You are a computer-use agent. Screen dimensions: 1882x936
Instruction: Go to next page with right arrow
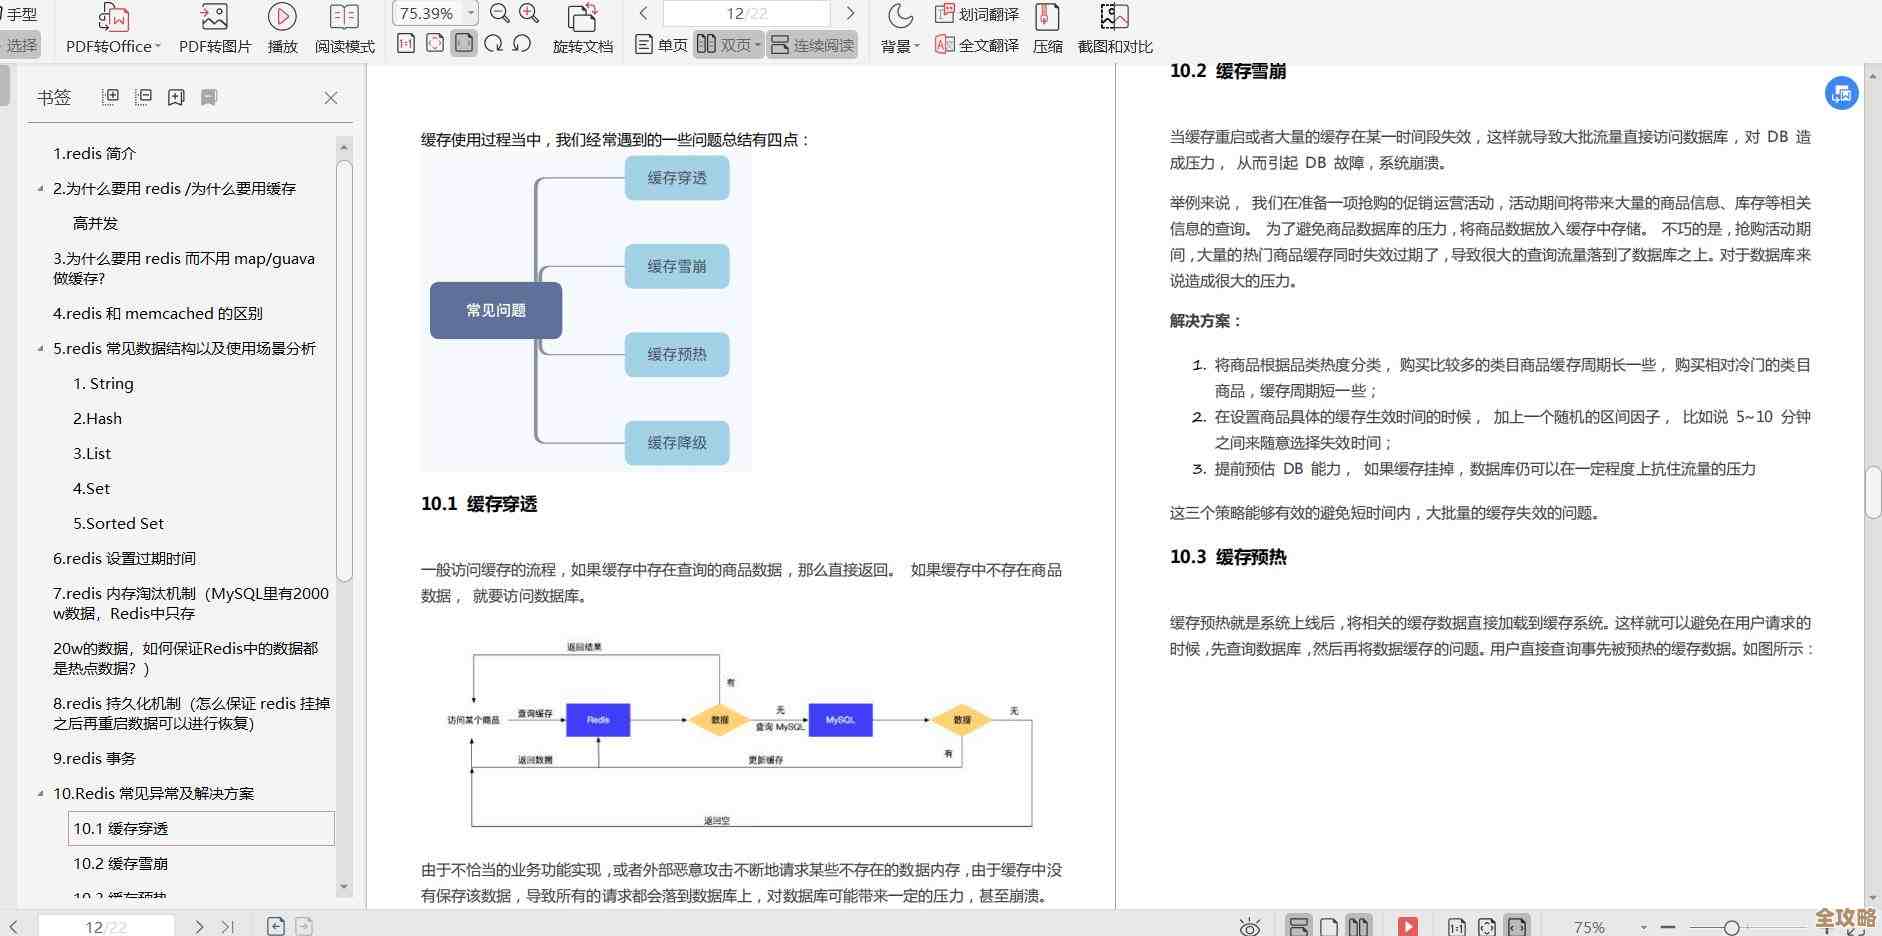pos(848,13)
